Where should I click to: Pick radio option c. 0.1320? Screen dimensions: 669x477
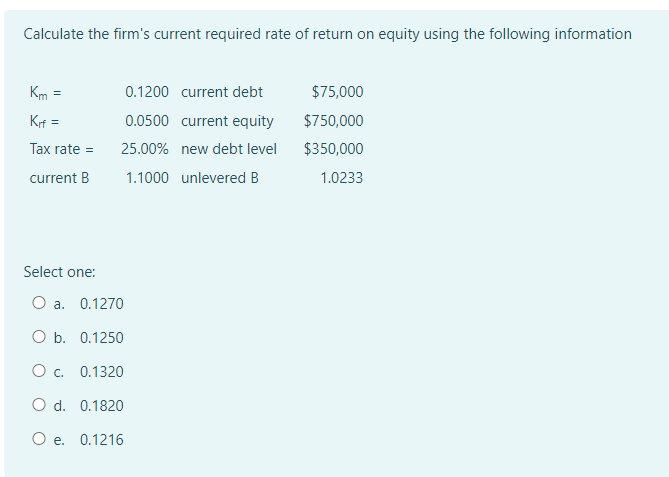39,370
